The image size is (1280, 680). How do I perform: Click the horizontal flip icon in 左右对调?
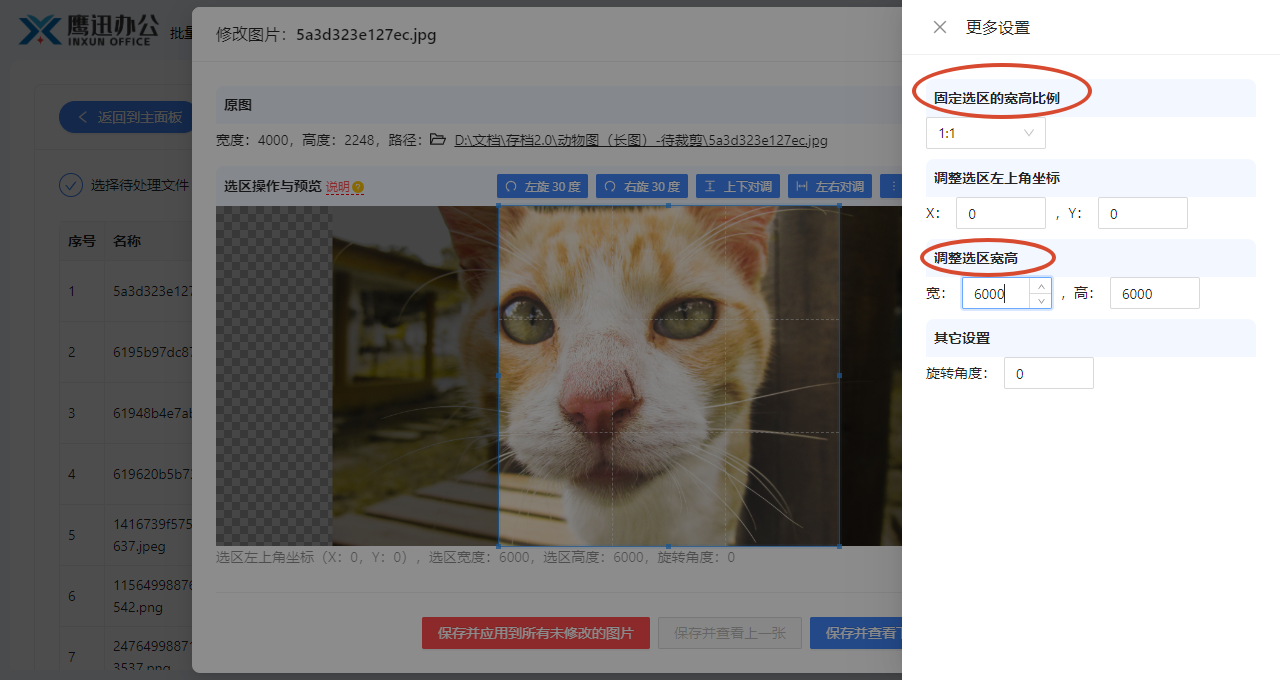point(802,187)
